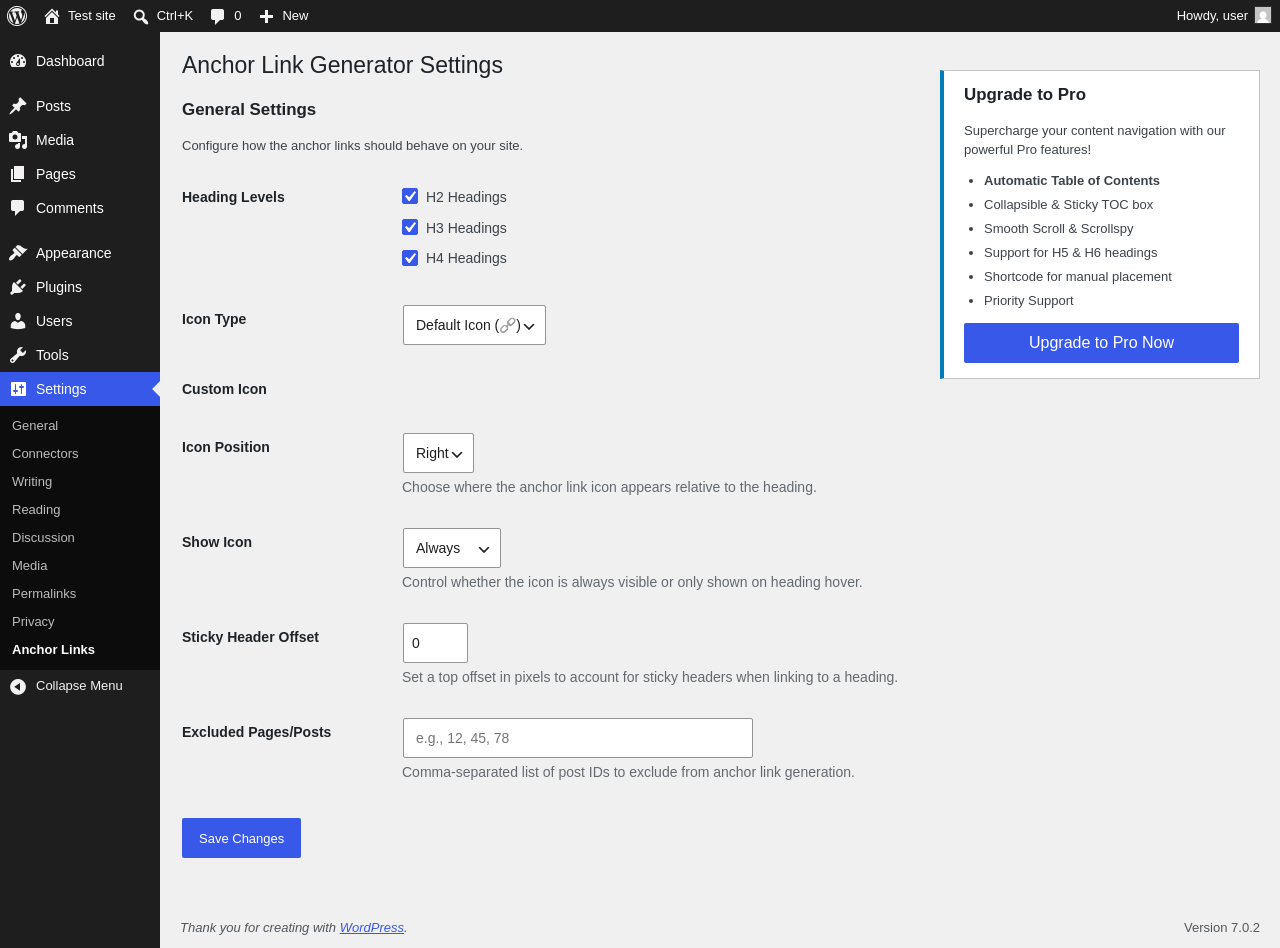Viewport: 1280px width, 948px height.
Task: Click the WordPress logo icon
Action: coord(17,16)
